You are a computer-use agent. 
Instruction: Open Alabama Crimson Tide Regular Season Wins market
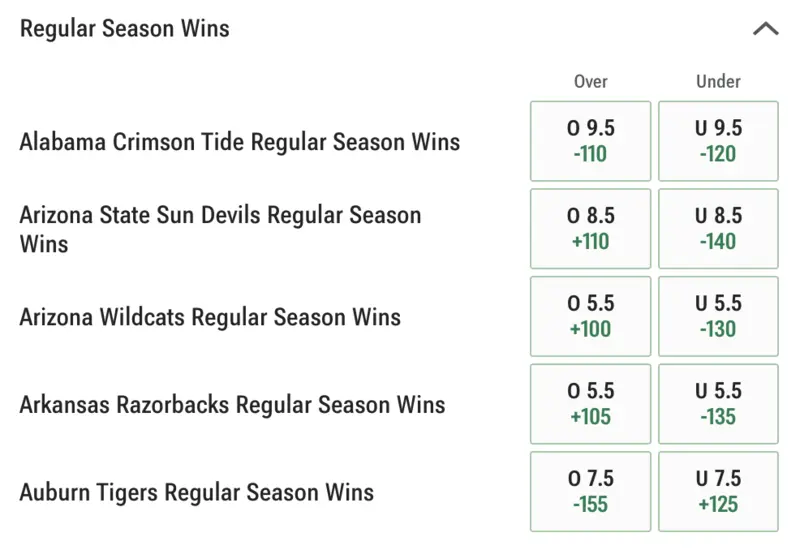240,141
